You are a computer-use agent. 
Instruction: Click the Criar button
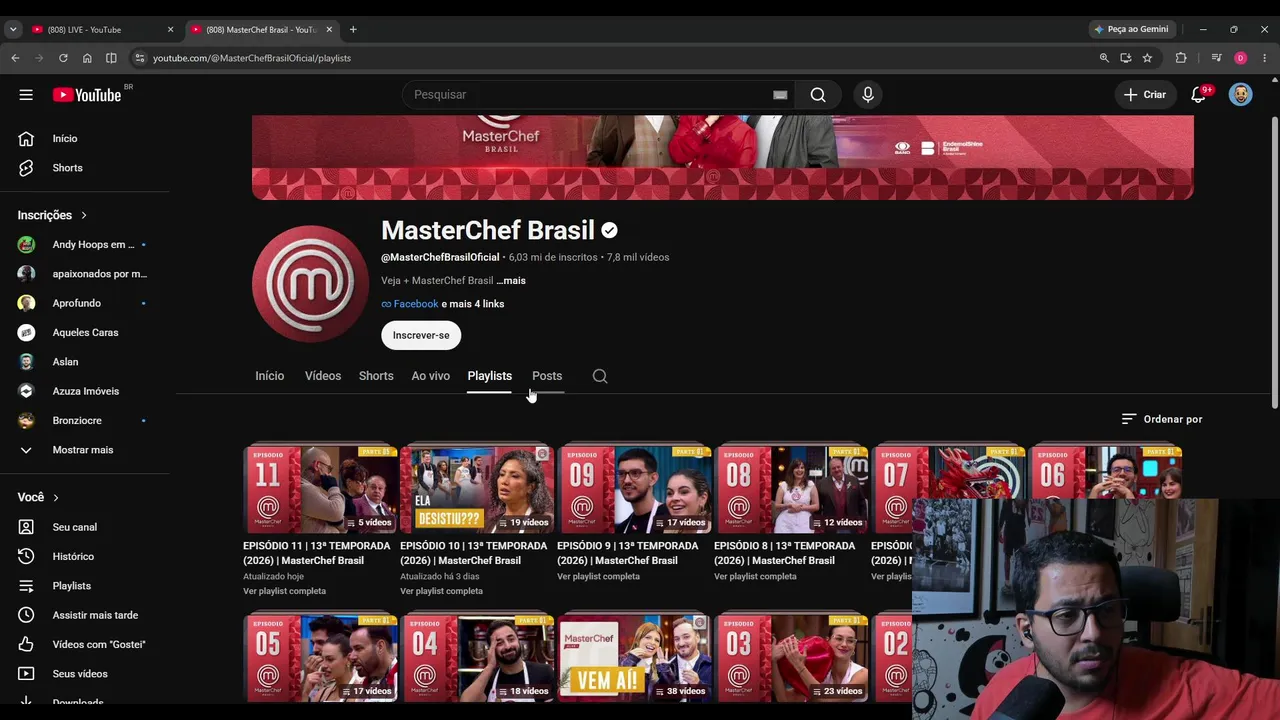coord(1145,95)
